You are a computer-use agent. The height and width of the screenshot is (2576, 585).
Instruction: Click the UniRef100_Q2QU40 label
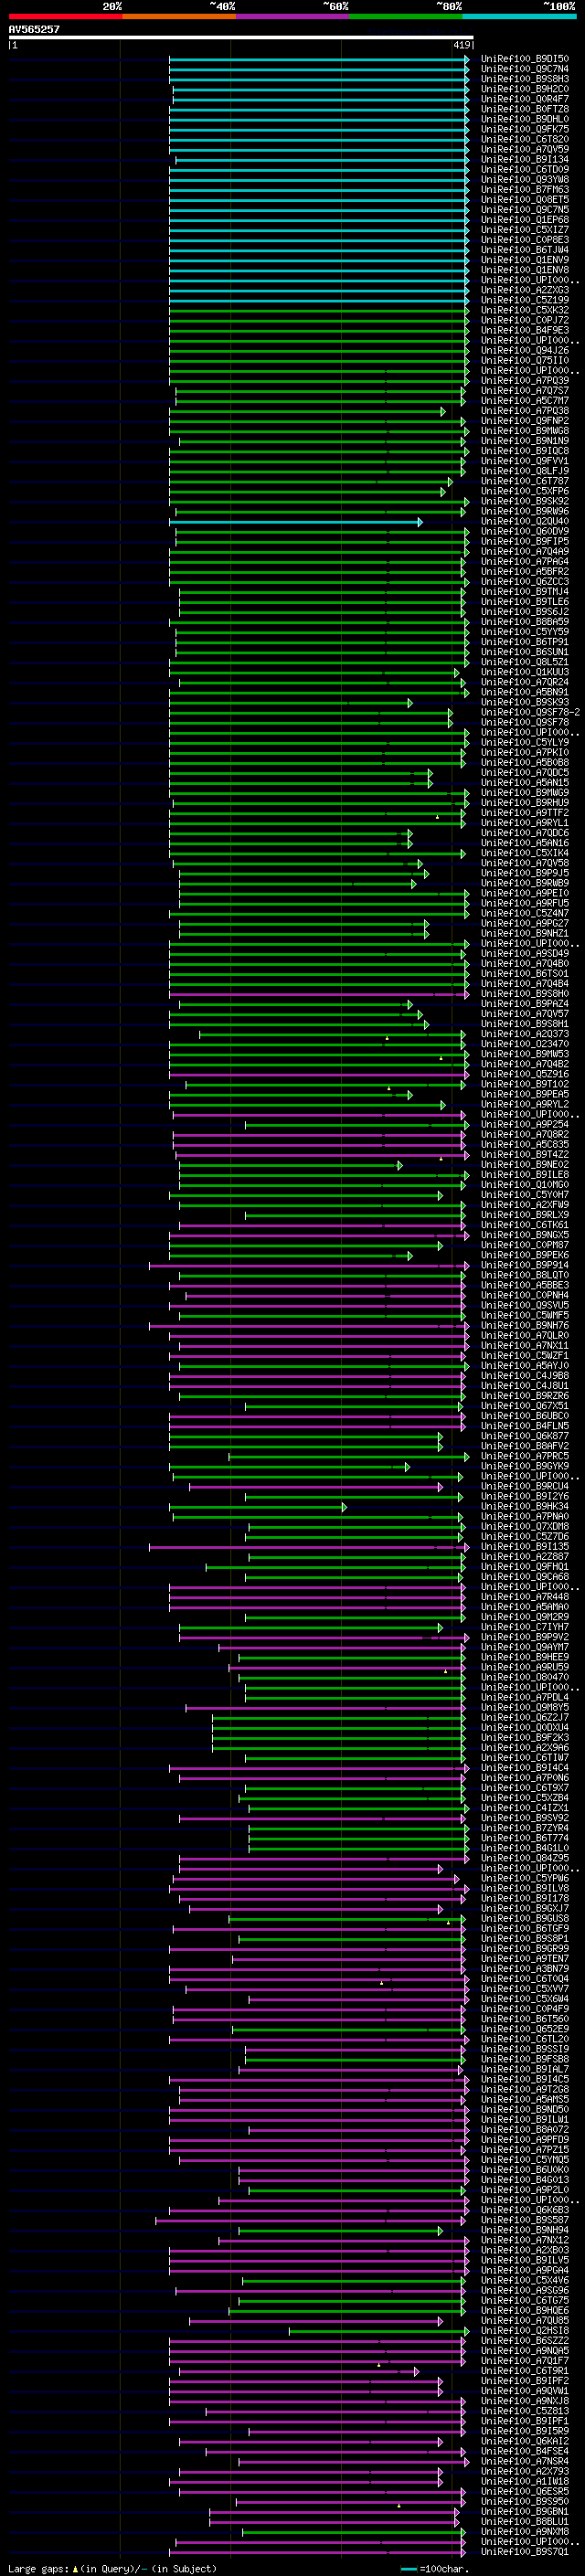coord(524,522)
